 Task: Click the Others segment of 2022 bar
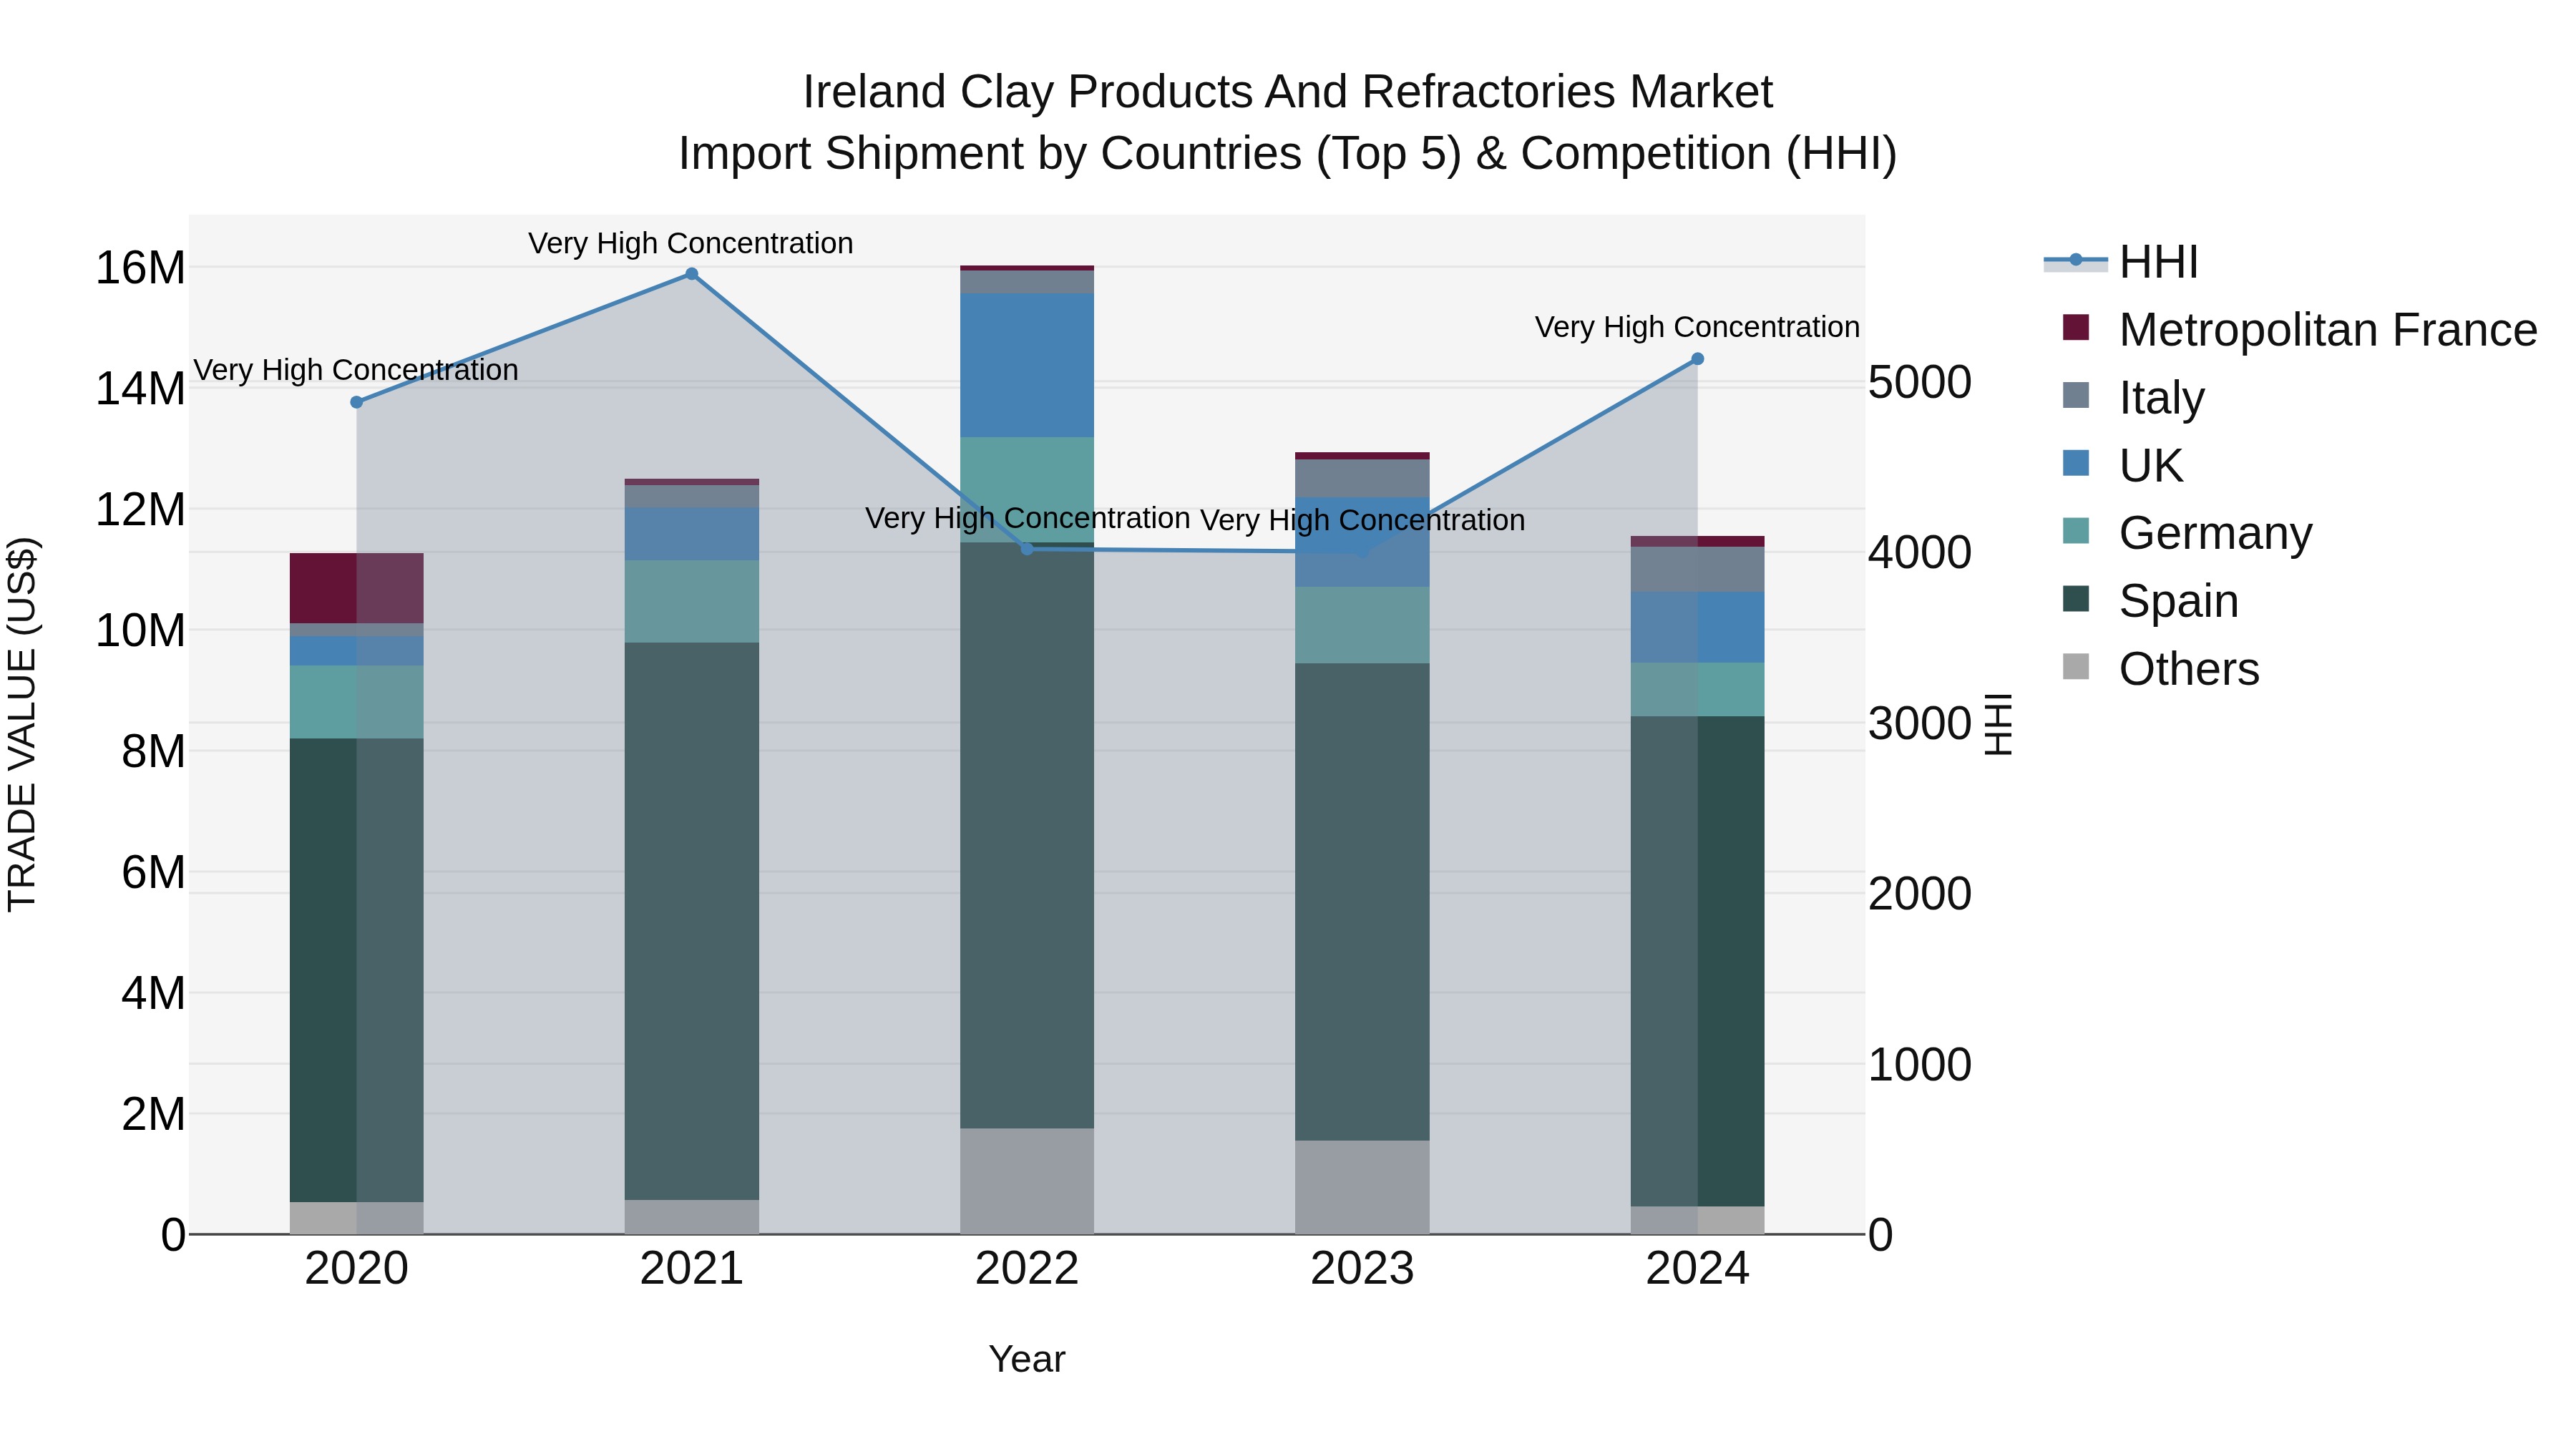pos(1027,1181)
